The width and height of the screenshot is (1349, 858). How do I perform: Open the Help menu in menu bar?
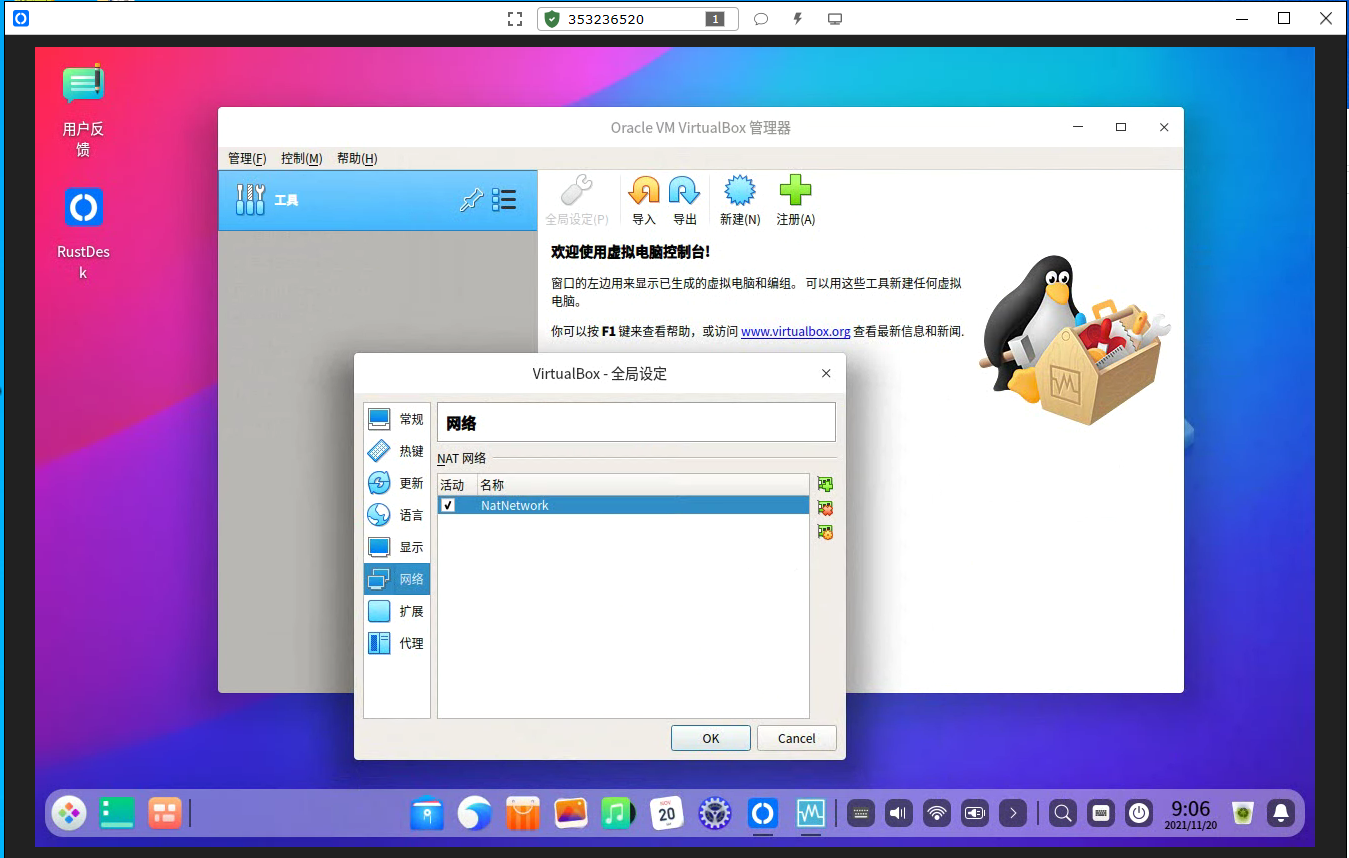click(x=357, y=159)
